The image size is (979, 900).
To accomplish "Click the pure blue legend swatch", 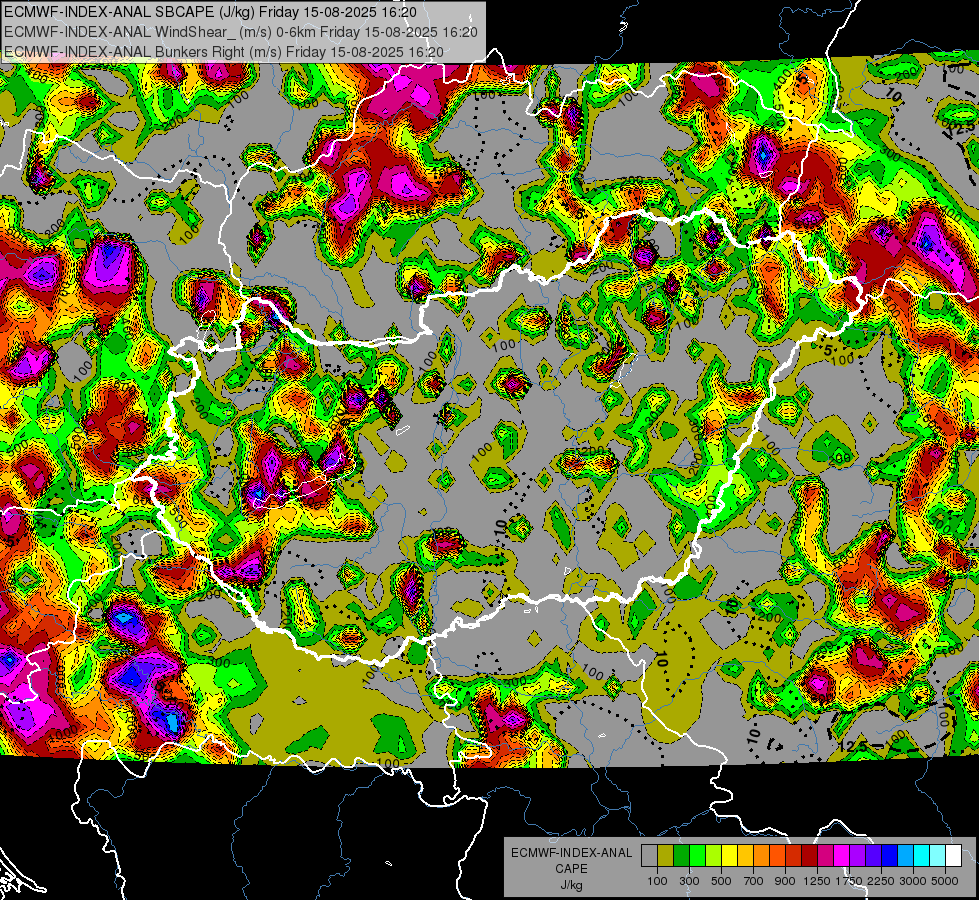I will [890, 856].
